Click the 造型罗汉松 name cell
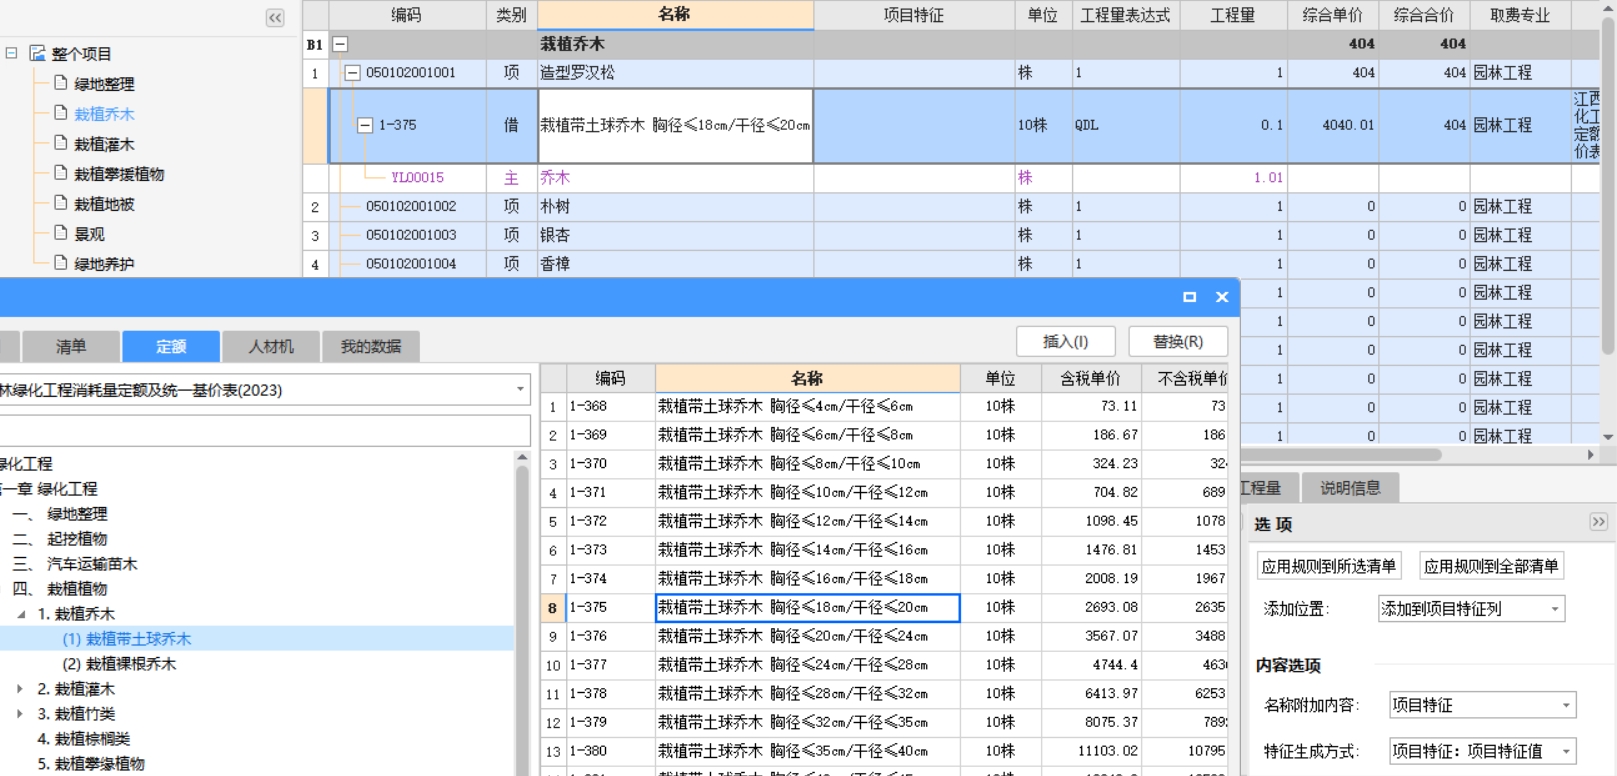 (x=675, y=73)
